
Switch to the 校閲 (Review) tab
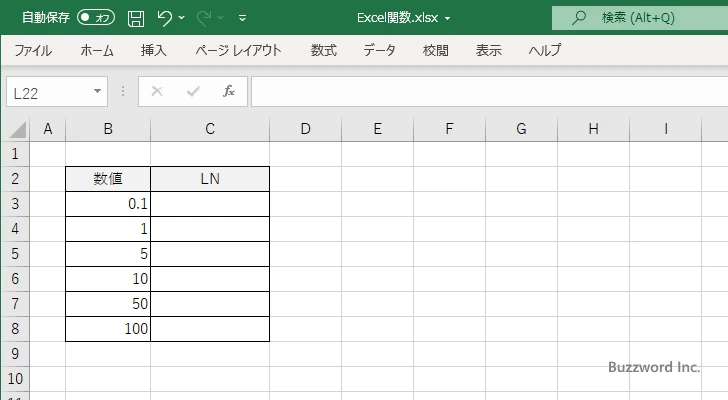pyautogui.click(x=436, y=50)
